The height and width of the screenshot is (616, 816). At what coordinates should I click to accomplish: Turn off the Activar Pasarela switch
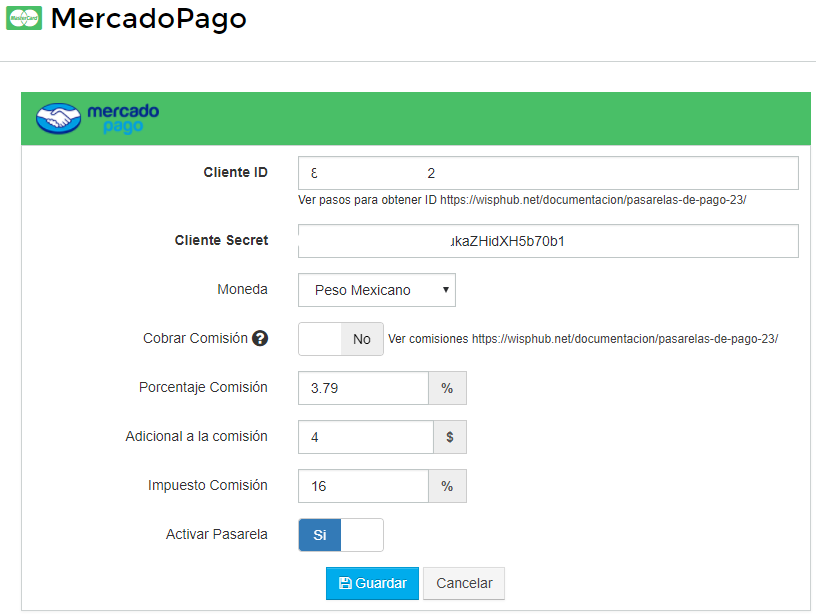click(x=362, y=534)
